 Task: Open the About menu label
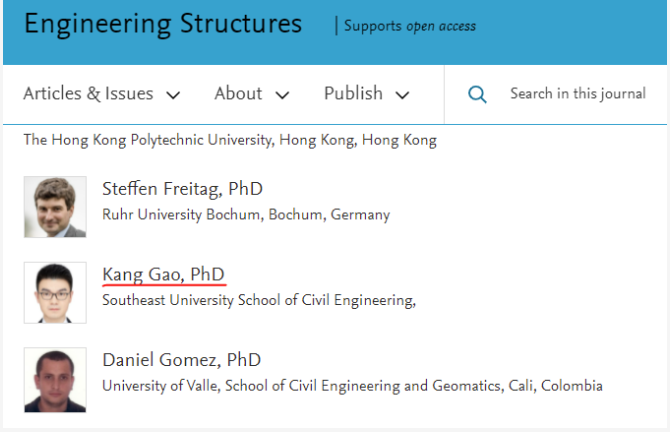point(238,93)
